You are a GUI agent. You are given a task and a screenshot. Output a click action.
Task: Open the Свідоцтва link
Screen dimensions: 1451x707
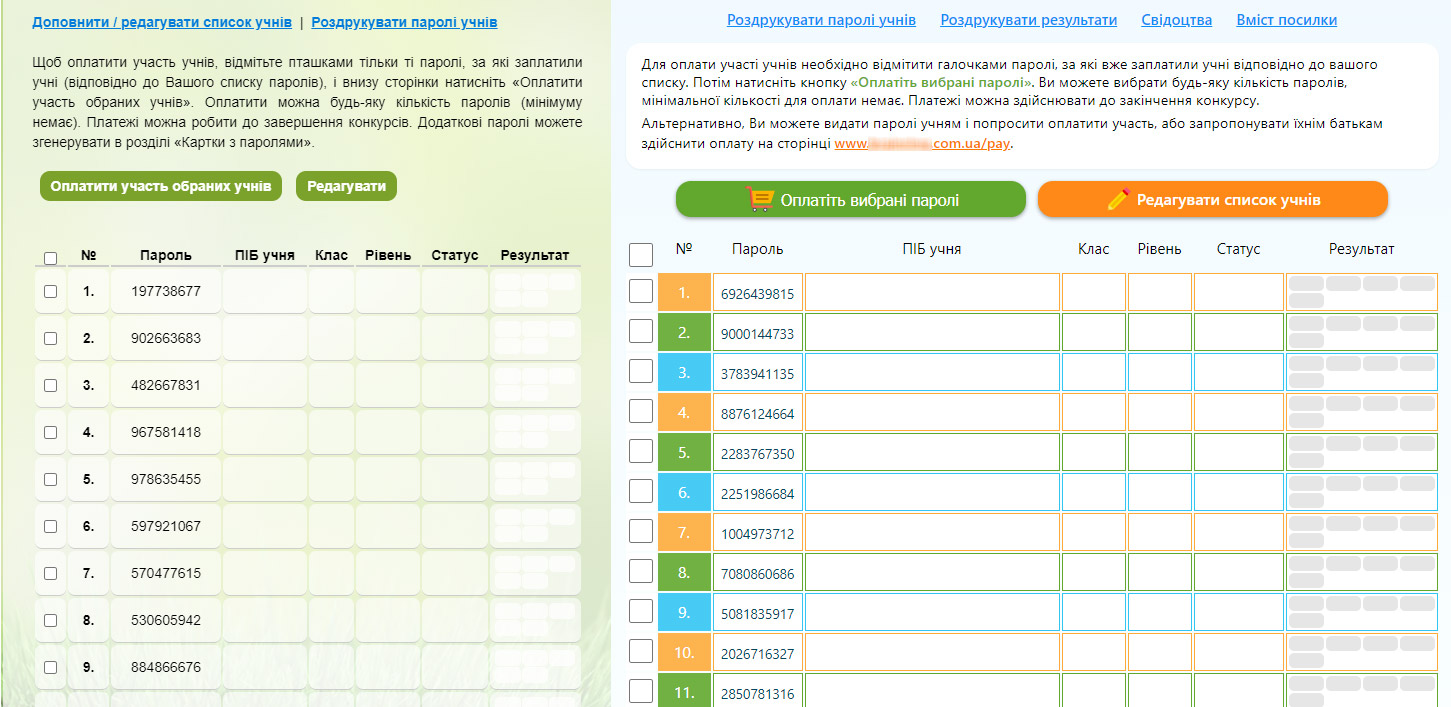click(x=1177, y=20)
